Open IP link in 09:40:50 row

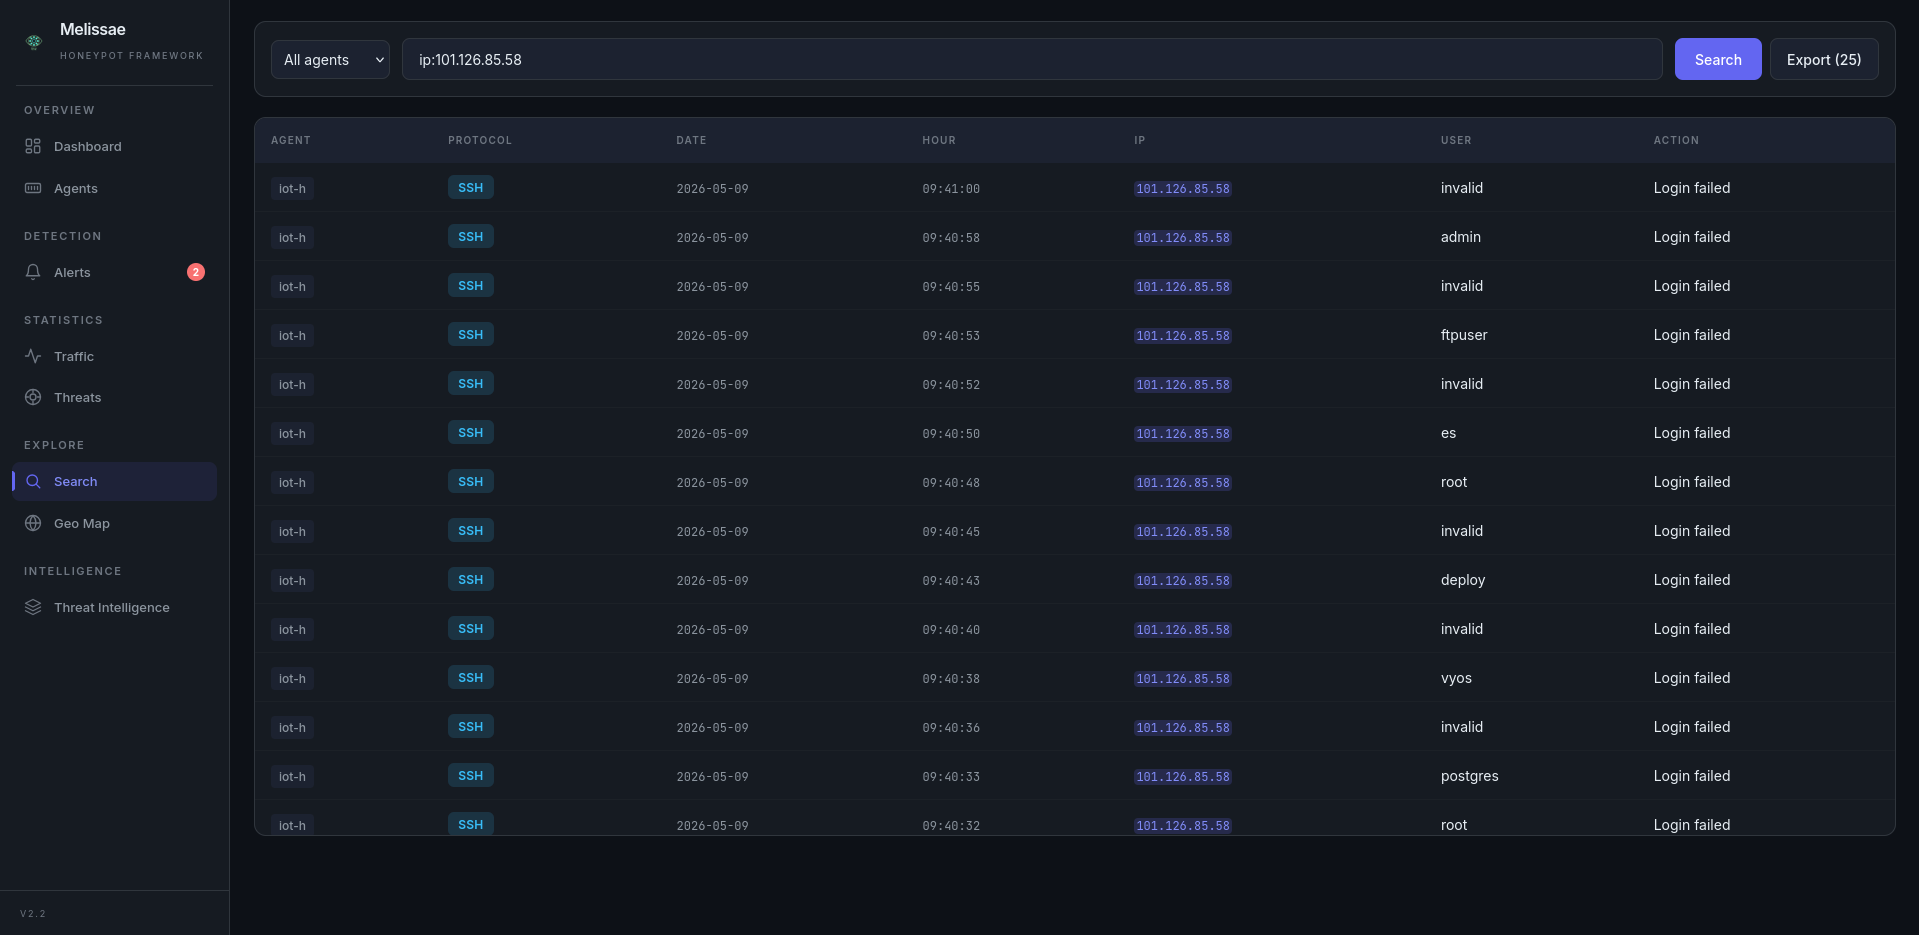click(x=1183, y=433)
